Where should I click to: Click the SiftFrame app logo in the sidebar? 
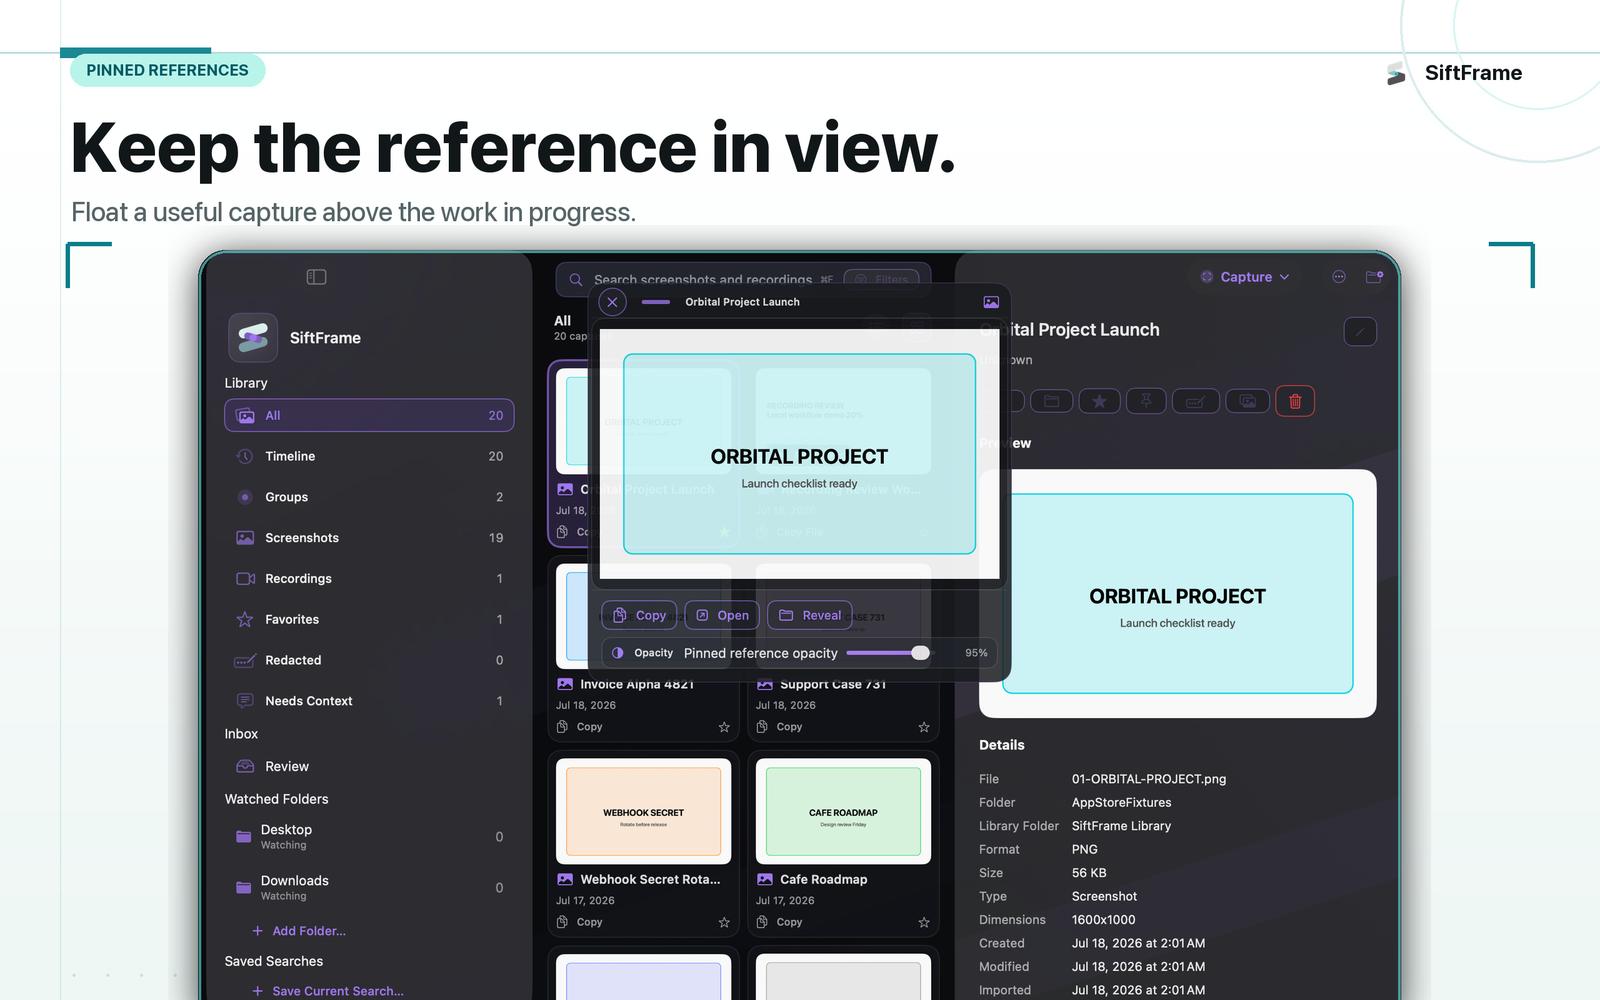click(x=253, y=337)
